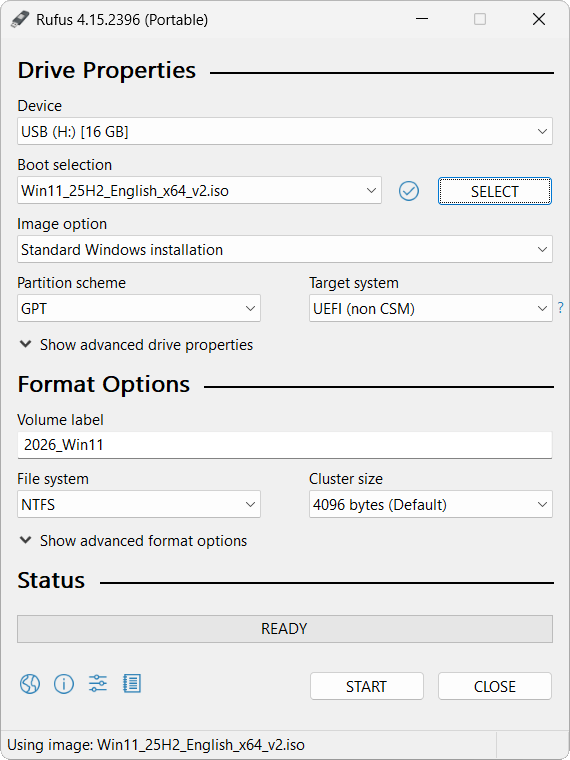
Task: Open application settings sliders icon
Action: click(98, 683)
